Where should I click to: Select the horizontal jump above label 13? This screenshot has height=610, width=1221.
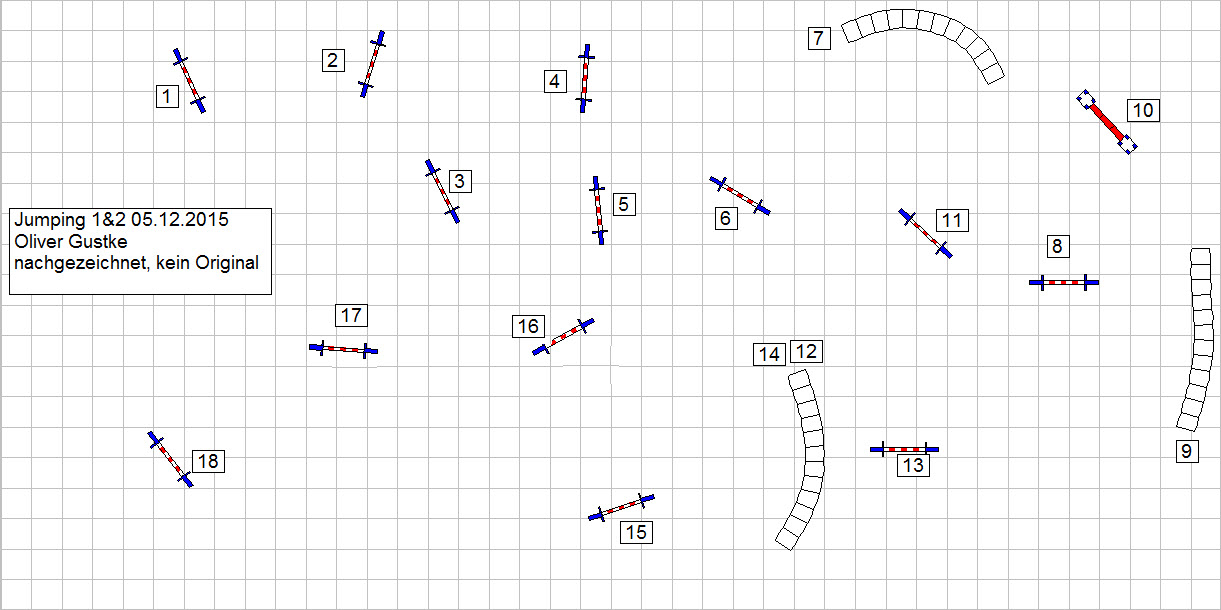coord(904,449)
